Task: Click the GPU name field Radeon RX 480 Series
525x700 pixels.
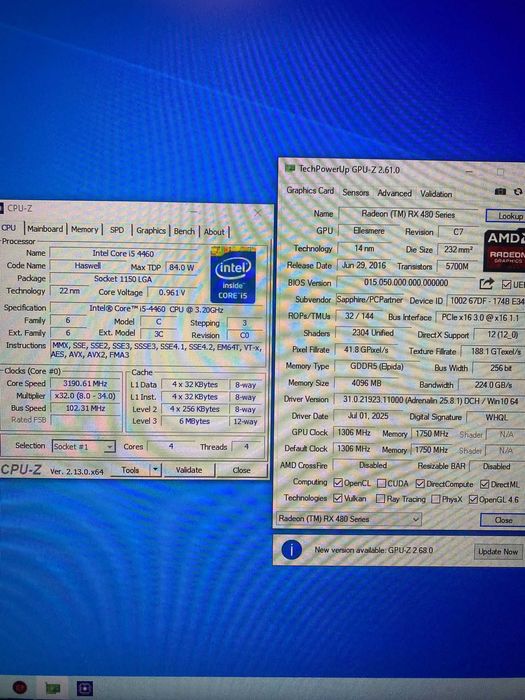Action: pyautogui.click(x=408, y=214)
